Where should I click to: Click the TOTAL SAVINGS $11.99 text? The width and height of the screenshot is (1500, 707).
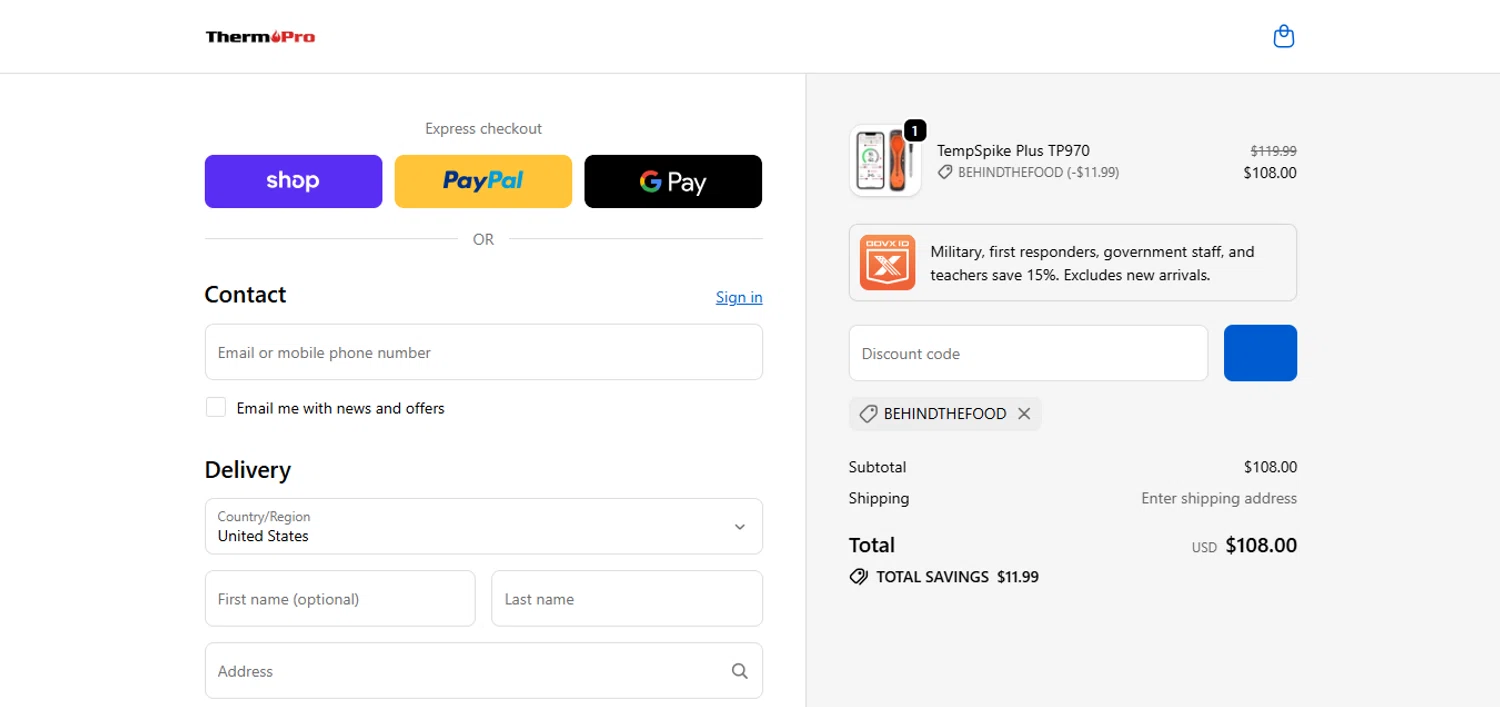[x=957, y=577]
